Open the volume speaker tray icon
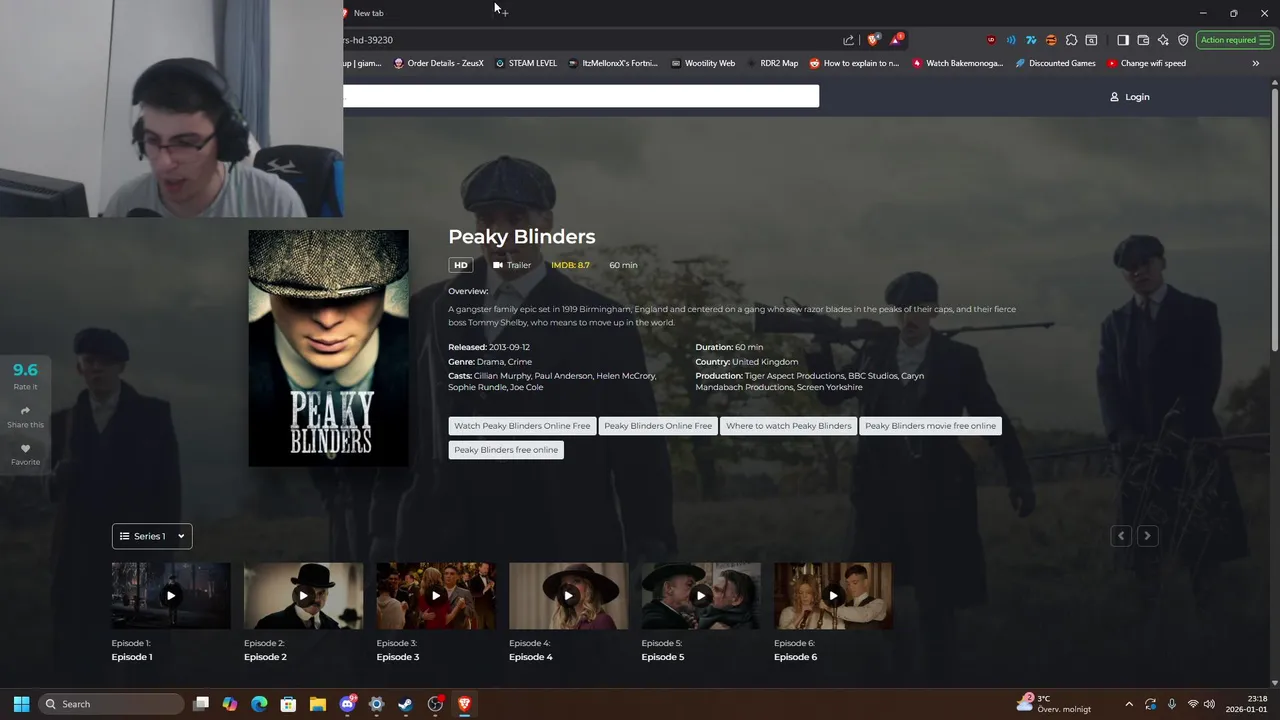This screenshot has width=1280, height=720. (1209, 704)
